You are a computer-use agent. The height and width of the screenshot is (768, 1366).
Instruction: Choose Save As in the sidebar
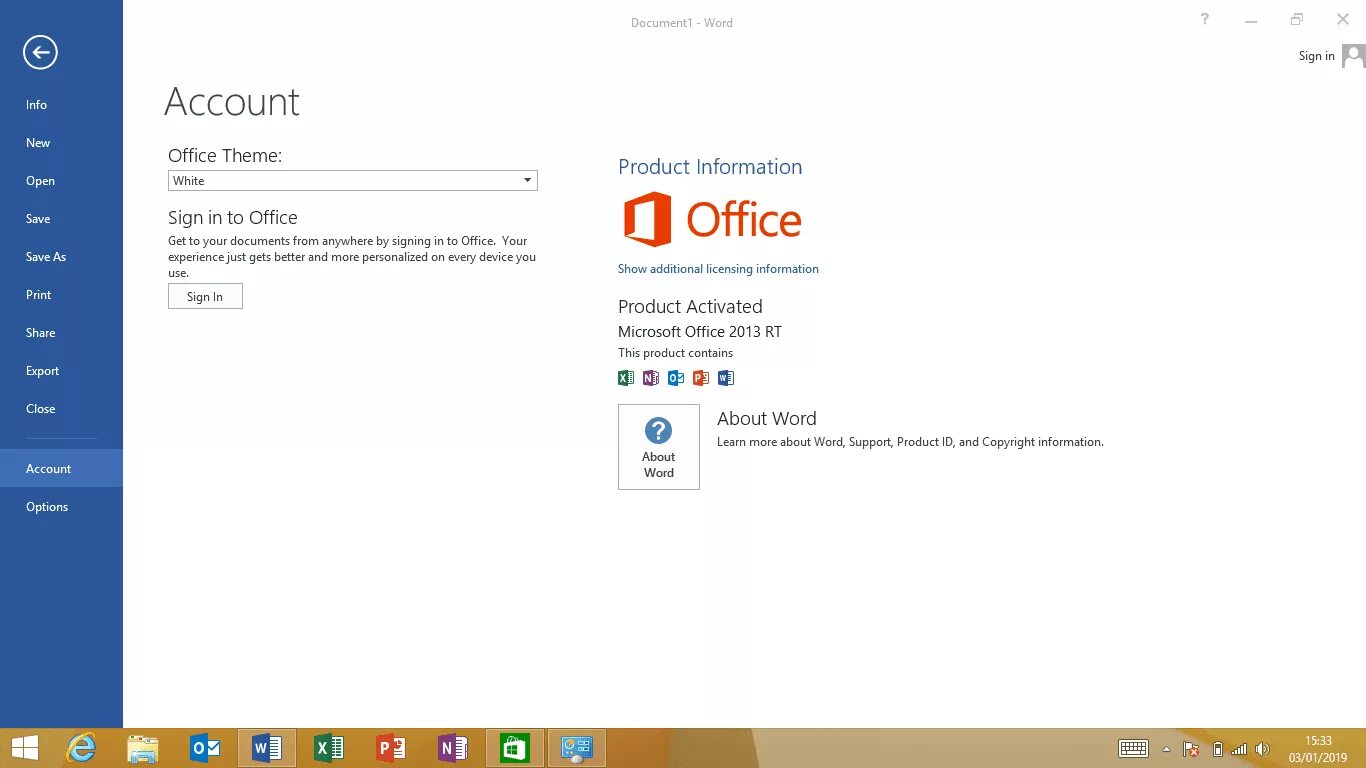pos(61,257)
